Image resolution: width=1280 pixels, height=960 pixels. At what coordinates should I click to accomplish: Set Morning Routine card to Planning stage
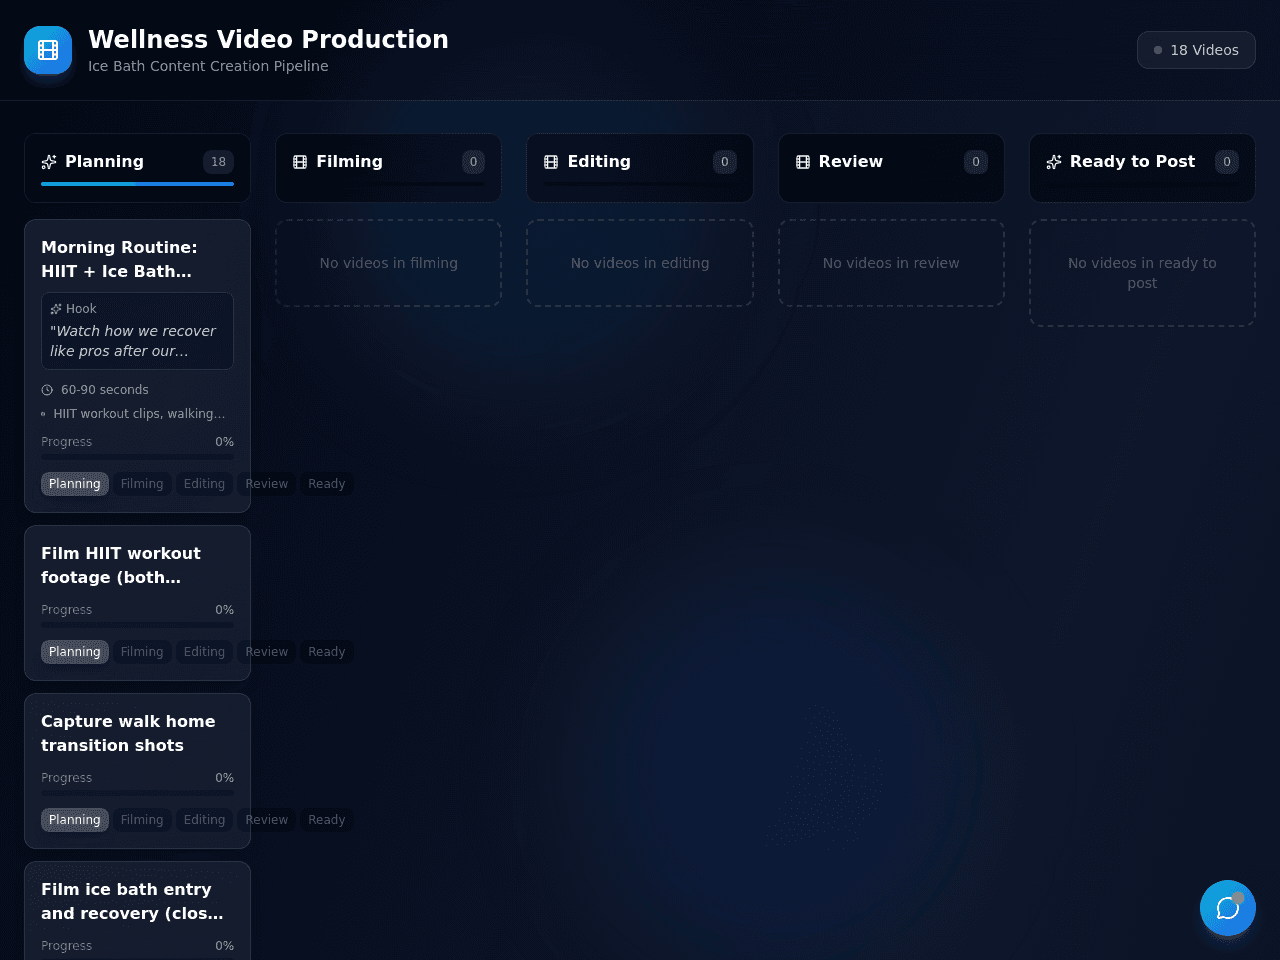(75, 484)
